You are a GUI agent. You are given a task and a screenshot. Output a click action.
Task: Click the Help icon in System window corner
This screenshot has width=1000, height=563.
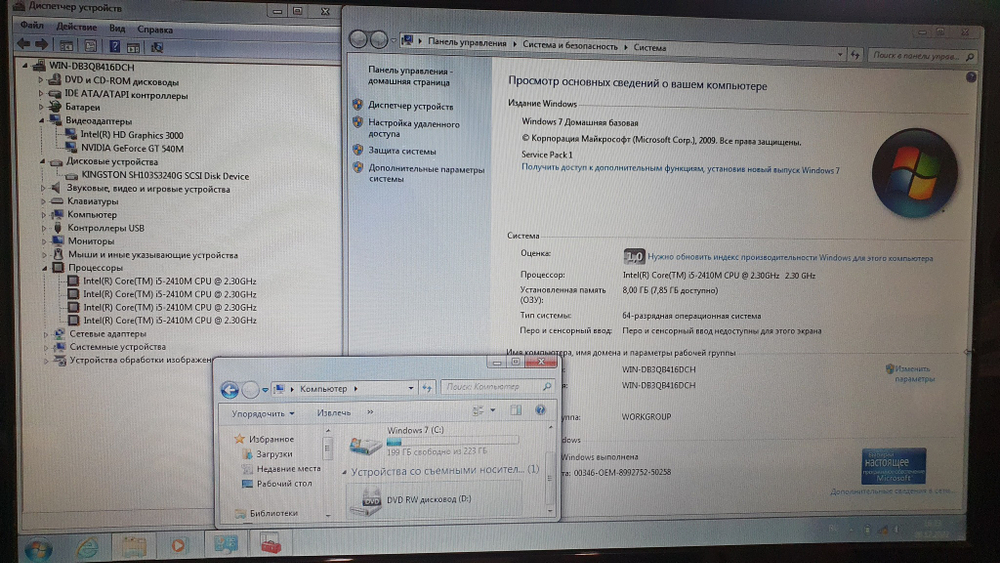pyautogui.click(x=971, y=77)
